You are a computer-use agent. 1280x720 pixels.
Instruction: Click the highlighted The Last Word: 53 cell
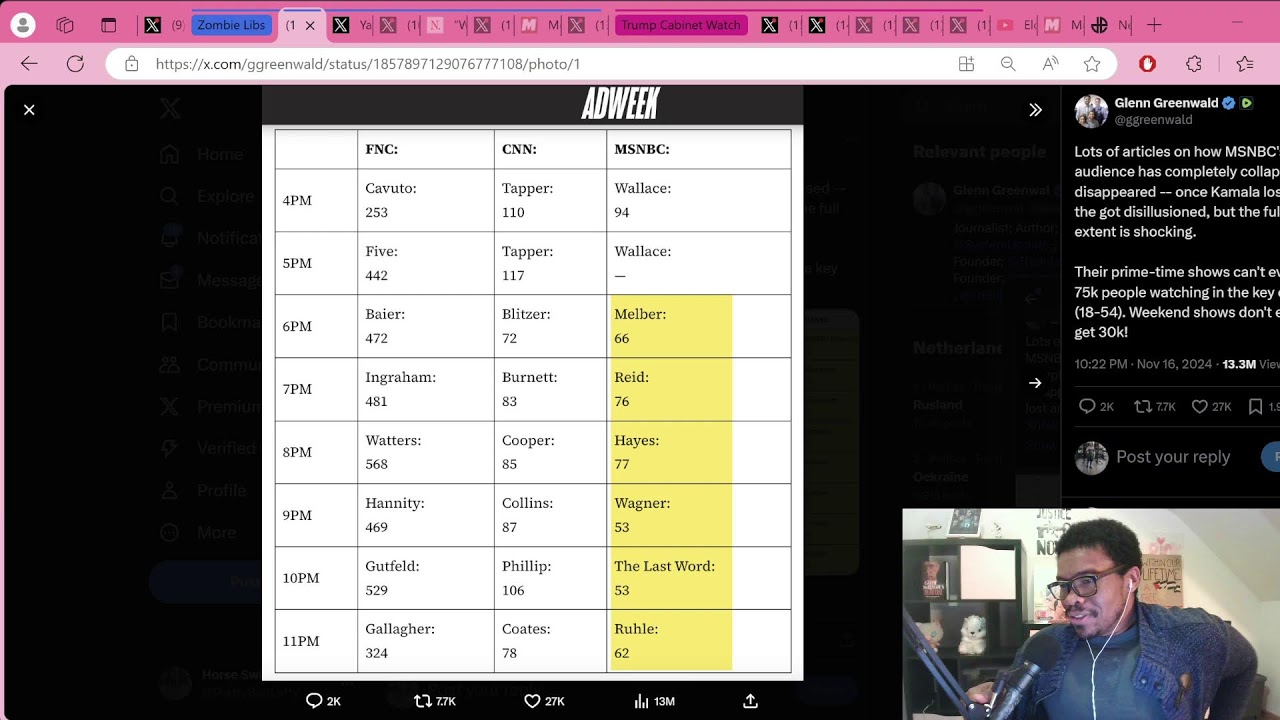pos(699,578)
